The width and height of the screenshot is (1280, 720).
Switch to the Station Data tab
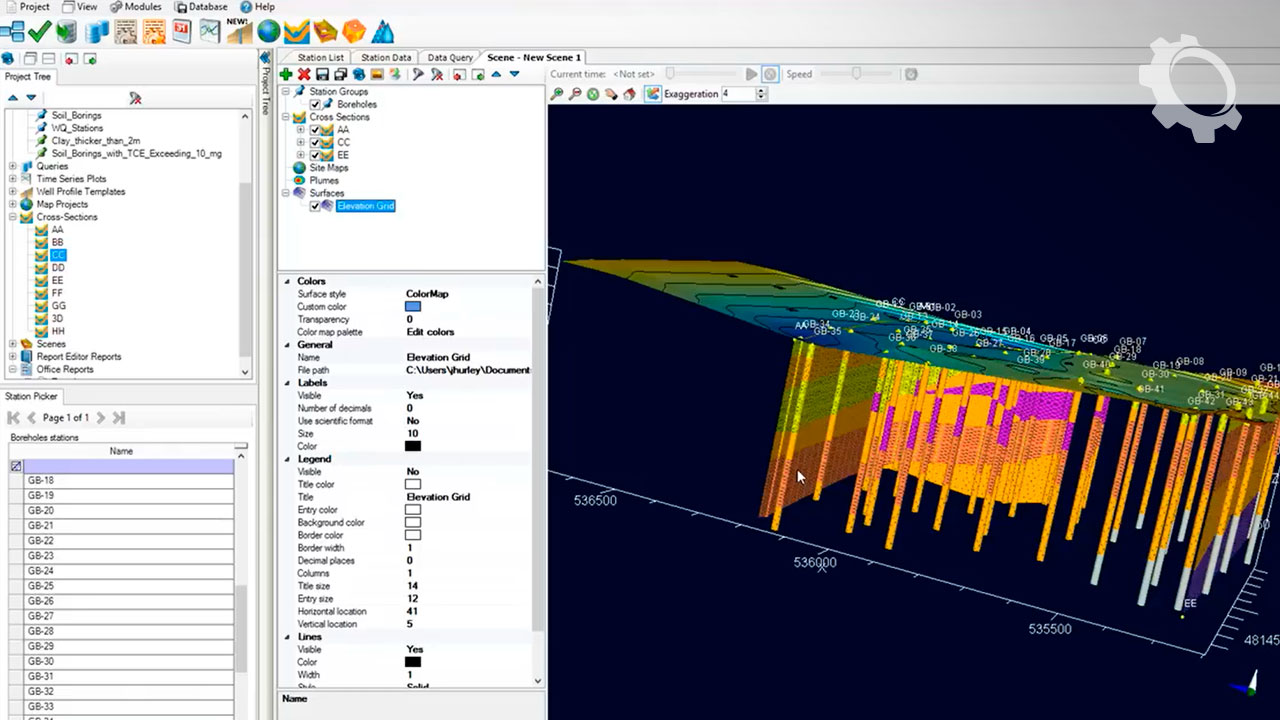click(x=385, y=58)
